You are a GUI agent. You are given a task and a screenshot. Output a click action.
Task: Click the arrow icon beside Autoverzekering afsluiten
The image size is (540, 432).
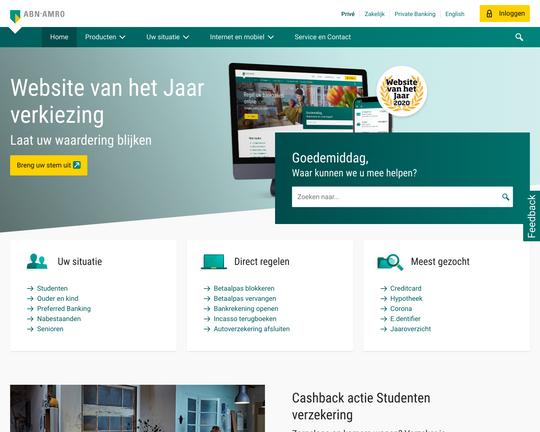coord(207,329)
